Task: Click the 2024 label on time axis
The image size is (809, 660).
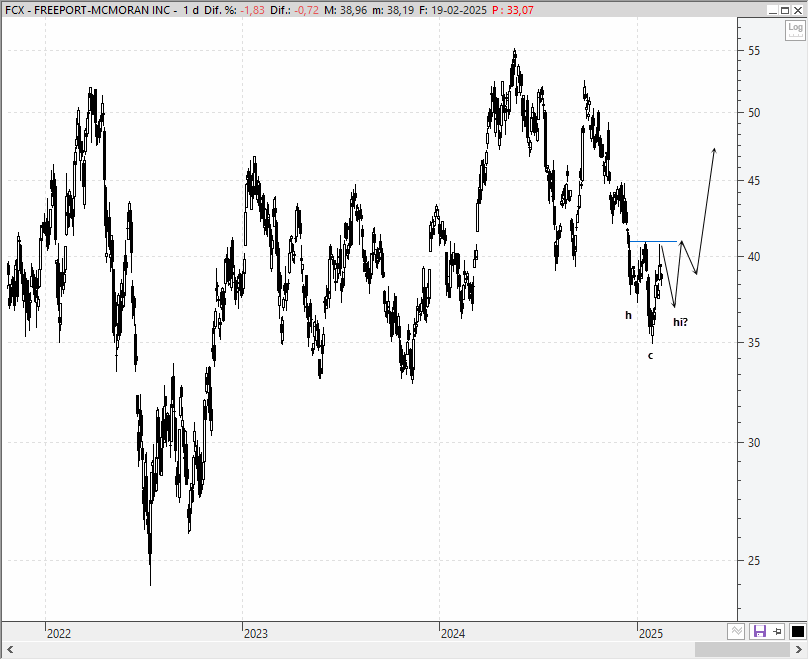Action: click(x=453, y=633)
